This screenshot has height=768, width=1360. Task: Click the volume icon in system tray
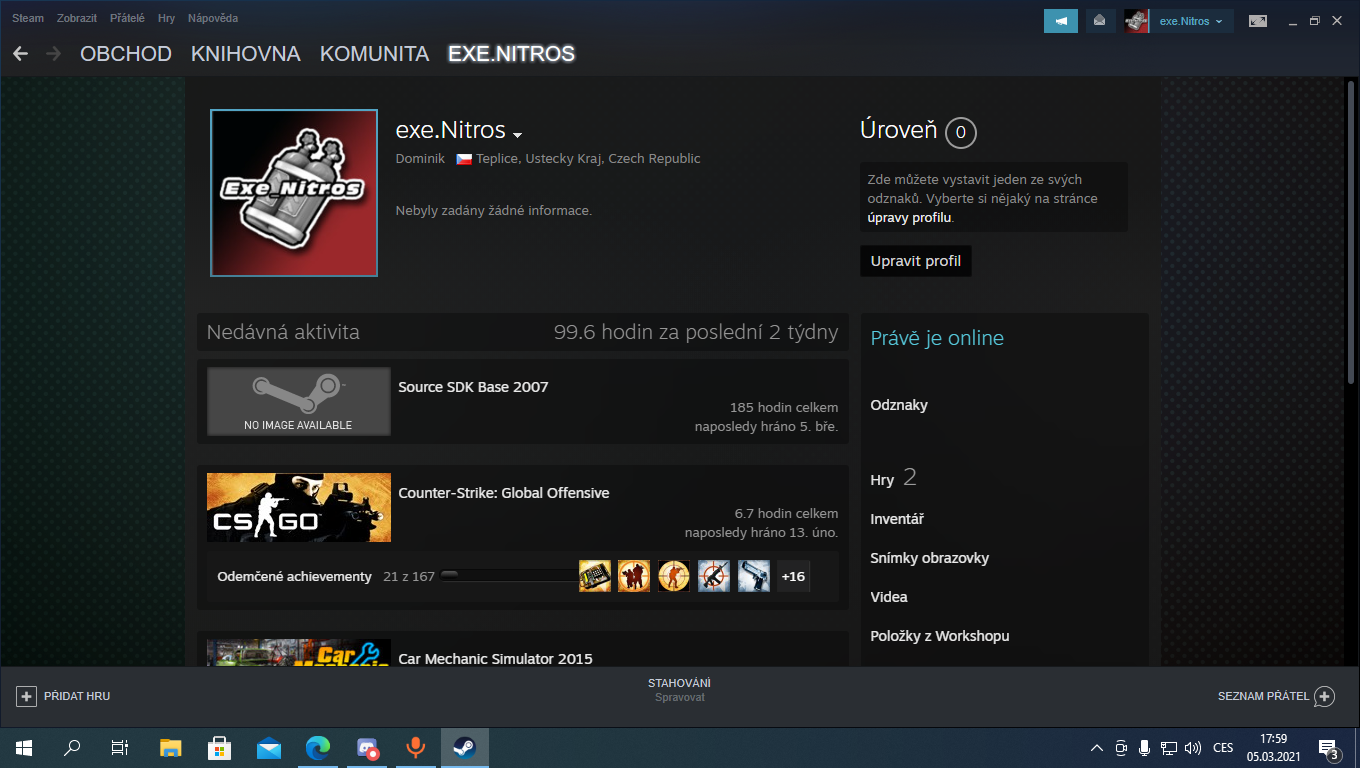[1192, 748]
